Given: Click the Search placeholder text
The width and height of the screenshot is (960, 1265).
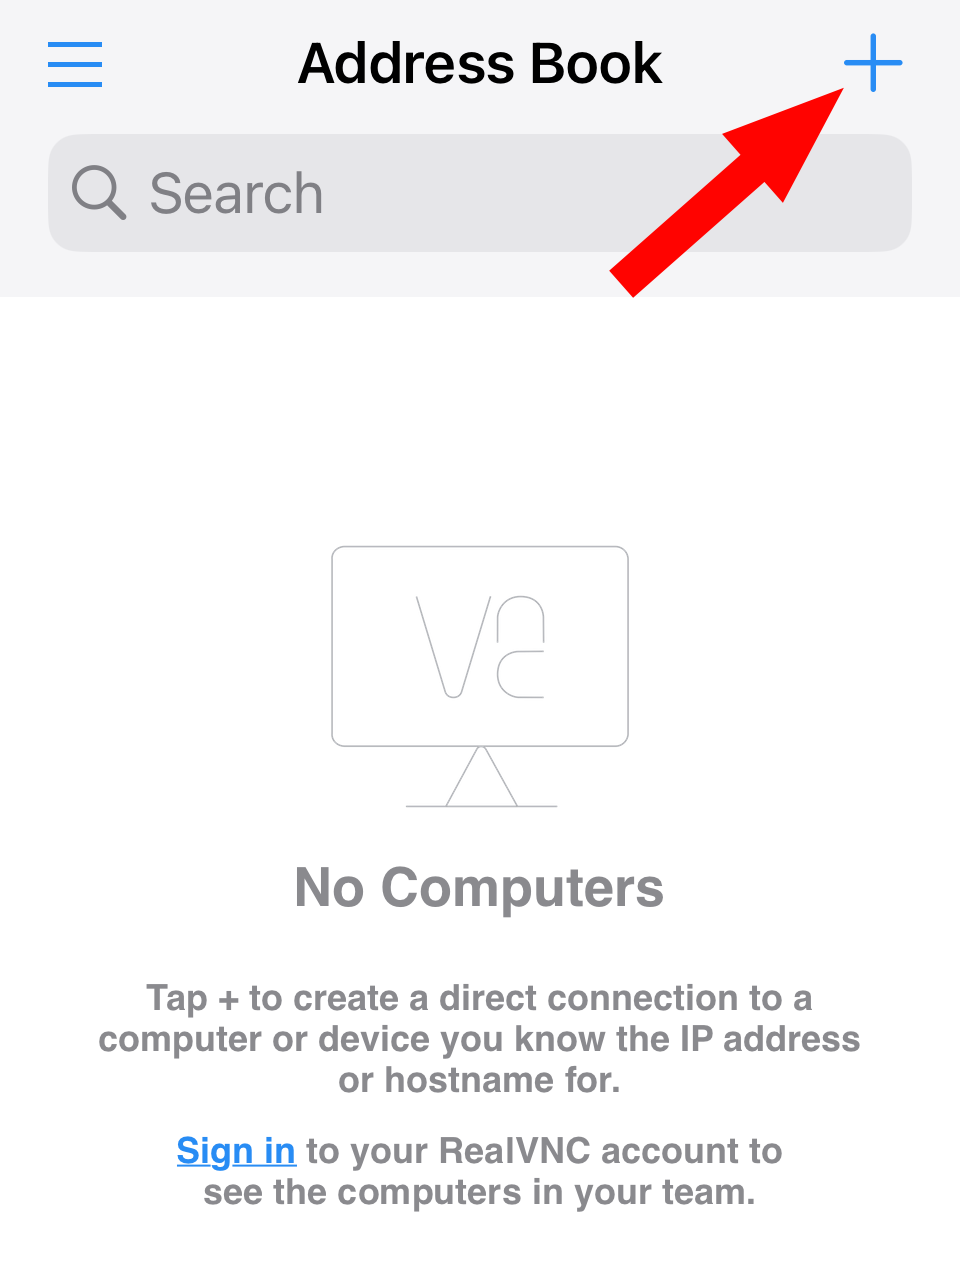Looking at the screenshot, I should click(236, 193).
